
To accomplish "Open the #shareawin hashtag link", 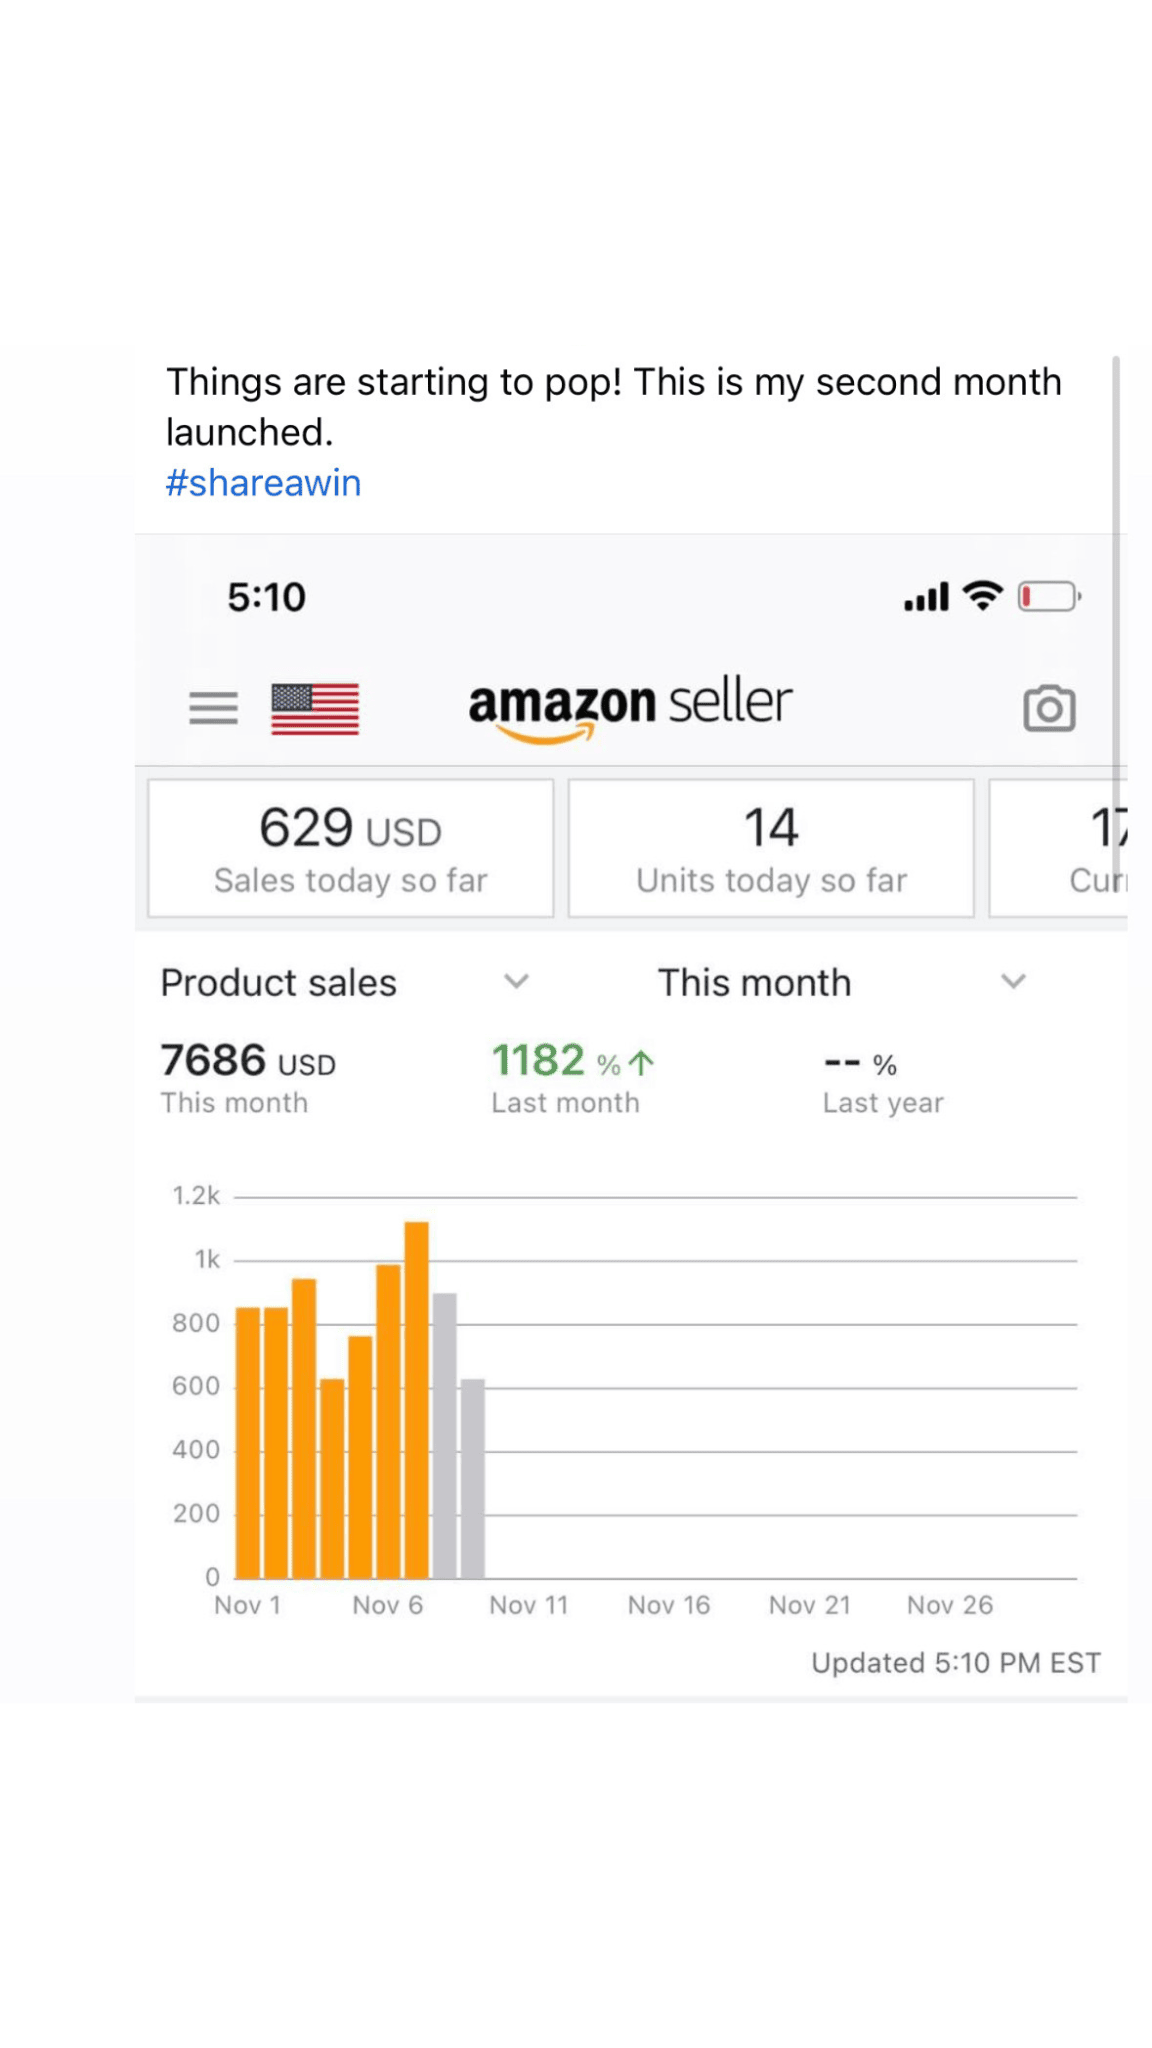I will pos(263,483).
